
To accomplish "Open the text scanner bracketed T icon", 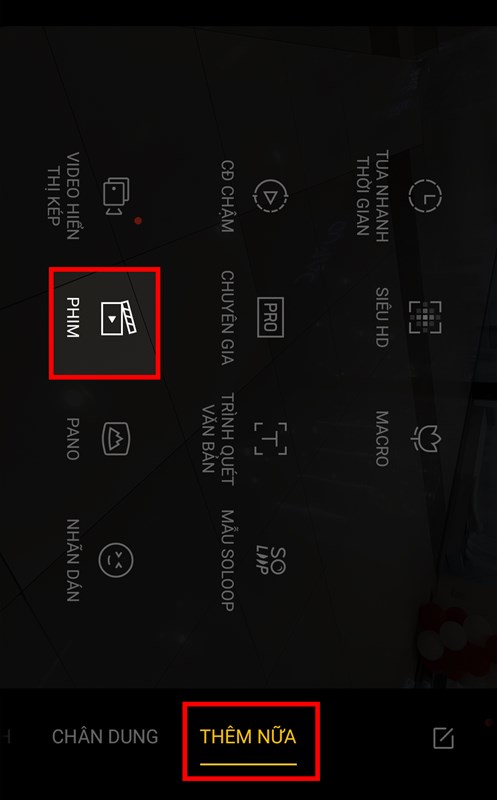I will click(270, 439).
